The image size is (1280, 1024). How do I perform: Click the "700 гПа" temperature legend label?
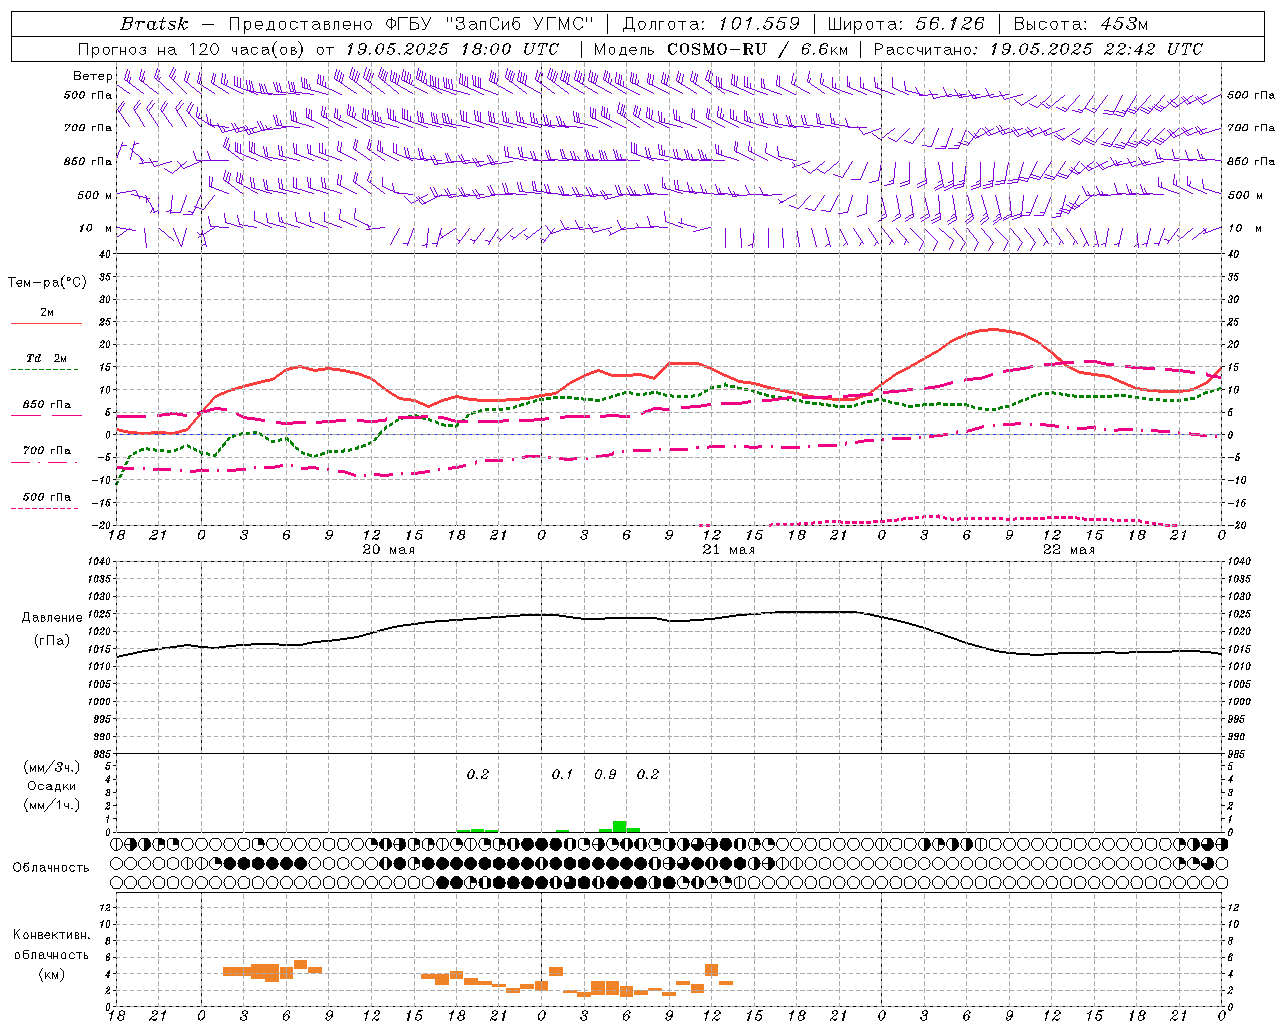pos(47,450)
